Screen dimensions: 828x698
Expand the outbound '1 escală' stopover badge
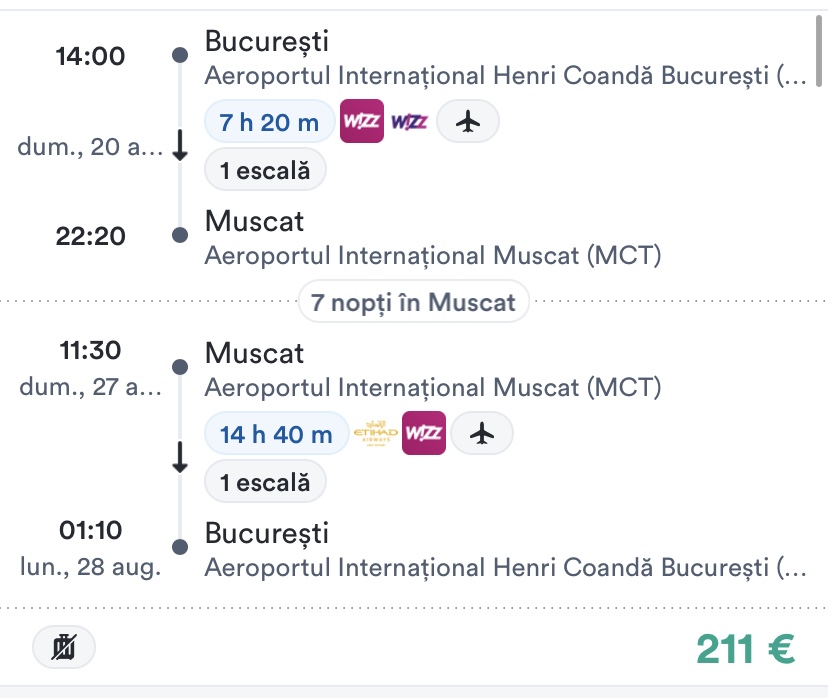coord(265,170)
